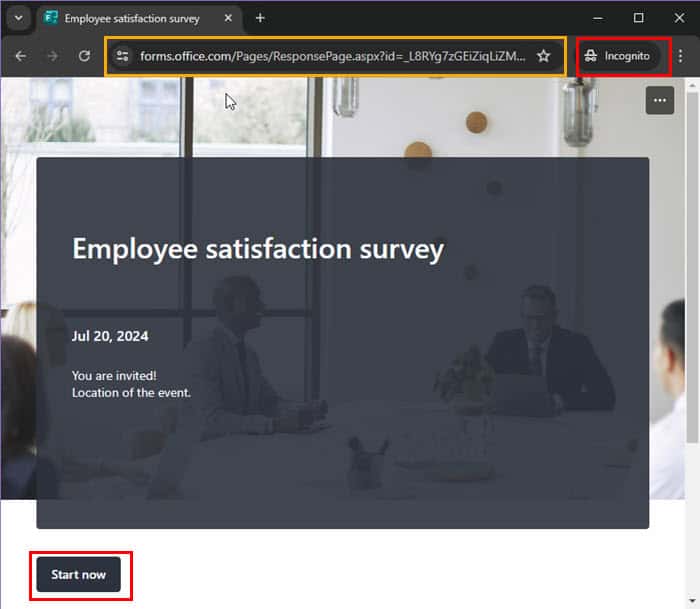
Task: Click the scrollbar down arrow
Action: (692, 601)
